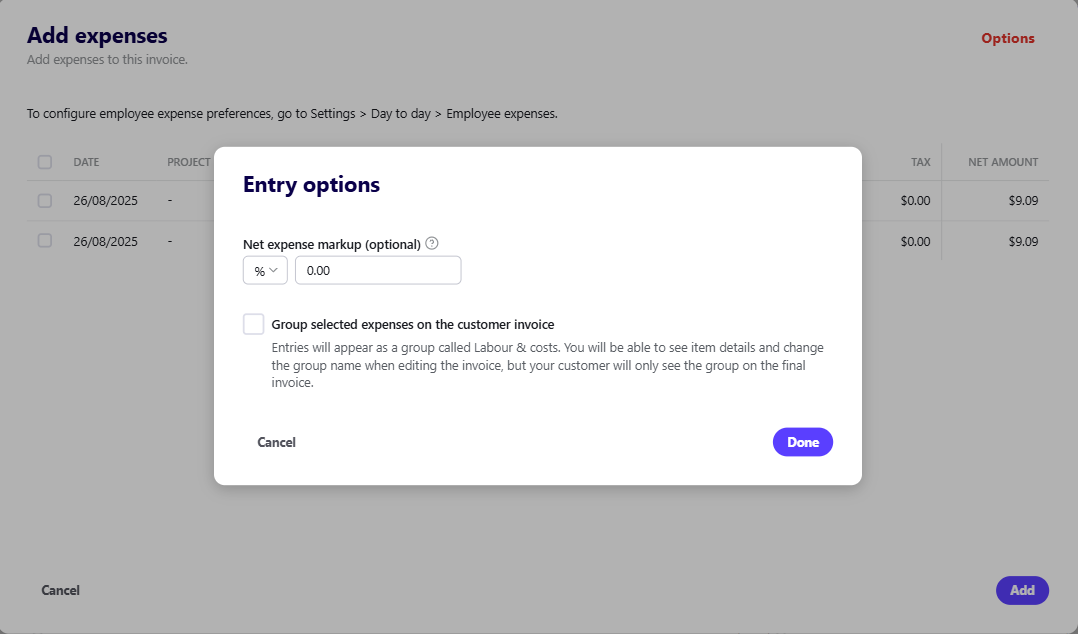Click the net expense markup amount field
1078x634 pixels.
(x=378, y=271)
